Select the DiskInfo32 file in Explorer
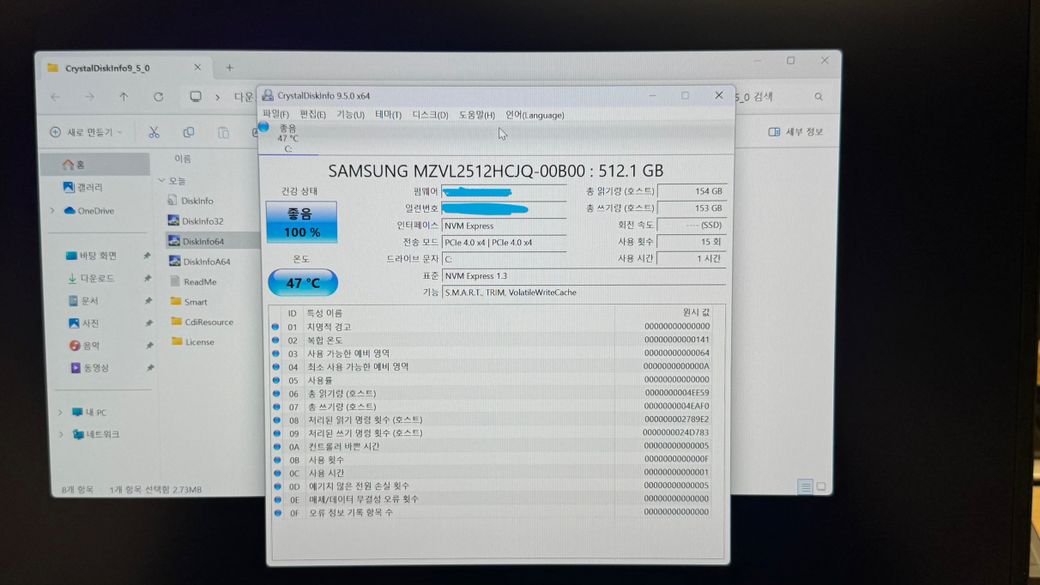This screenshot has width=1040, height=585. pyautogui.click(x=196, y=221)
